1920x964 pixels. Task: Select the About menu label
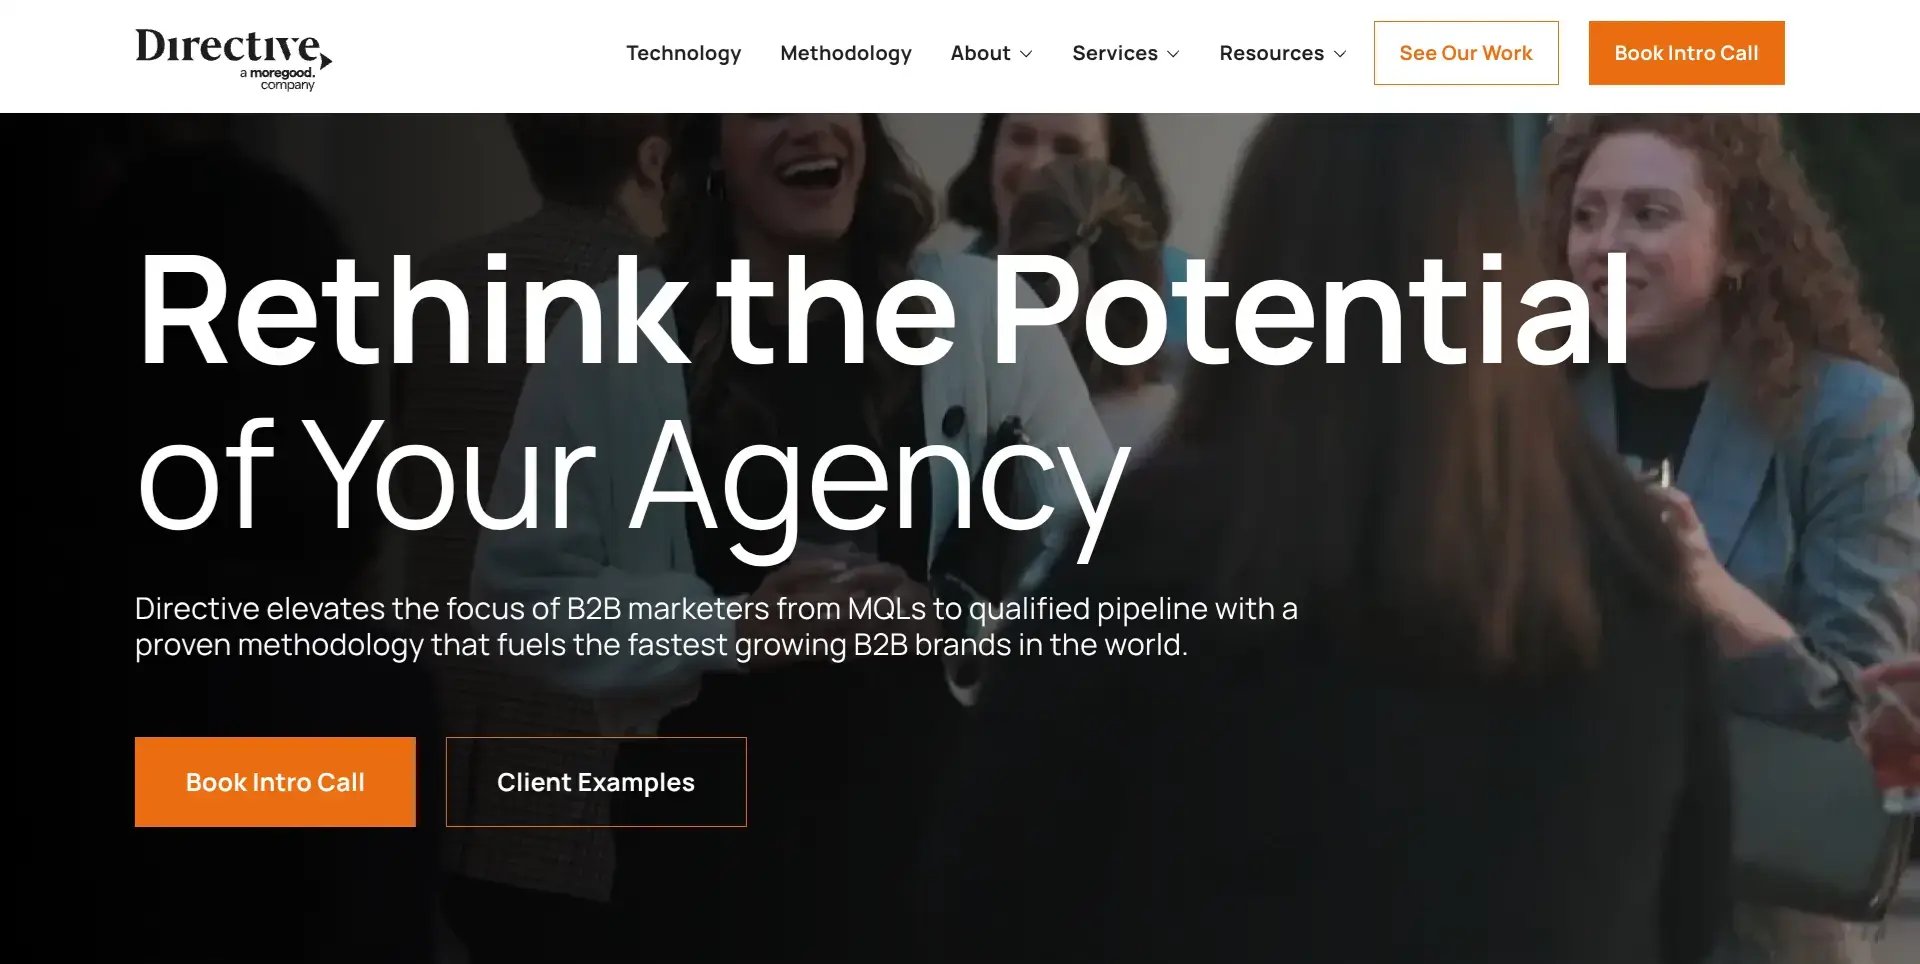(980, 53)
